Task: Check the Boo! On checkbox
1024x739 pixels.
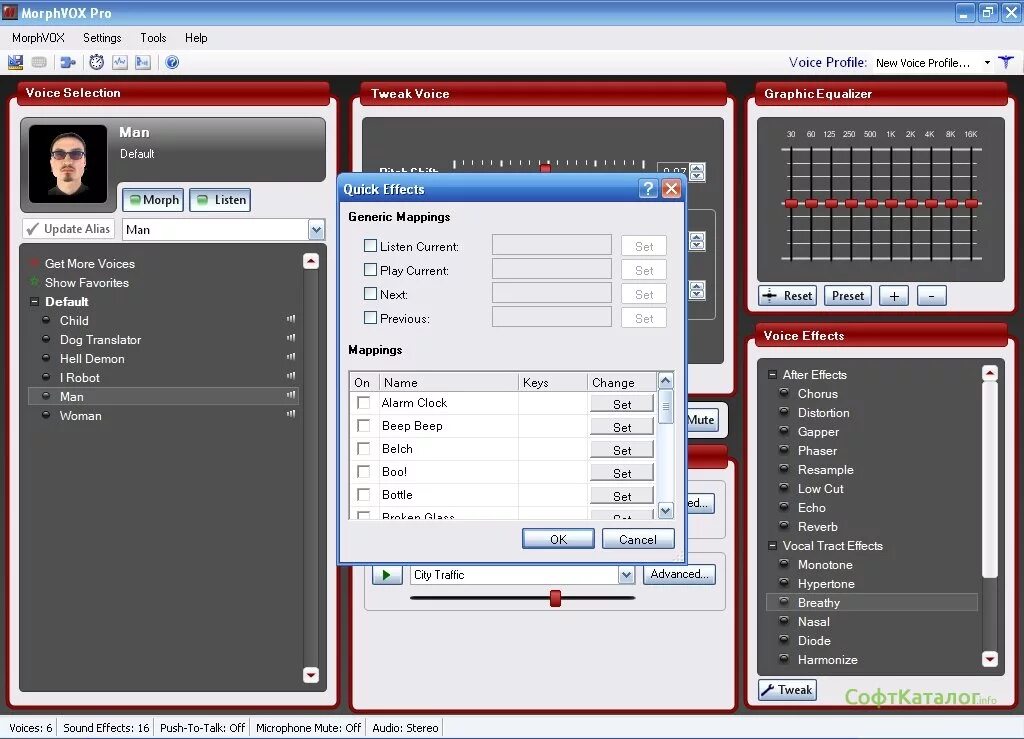Action: click(x=363, y=471)
